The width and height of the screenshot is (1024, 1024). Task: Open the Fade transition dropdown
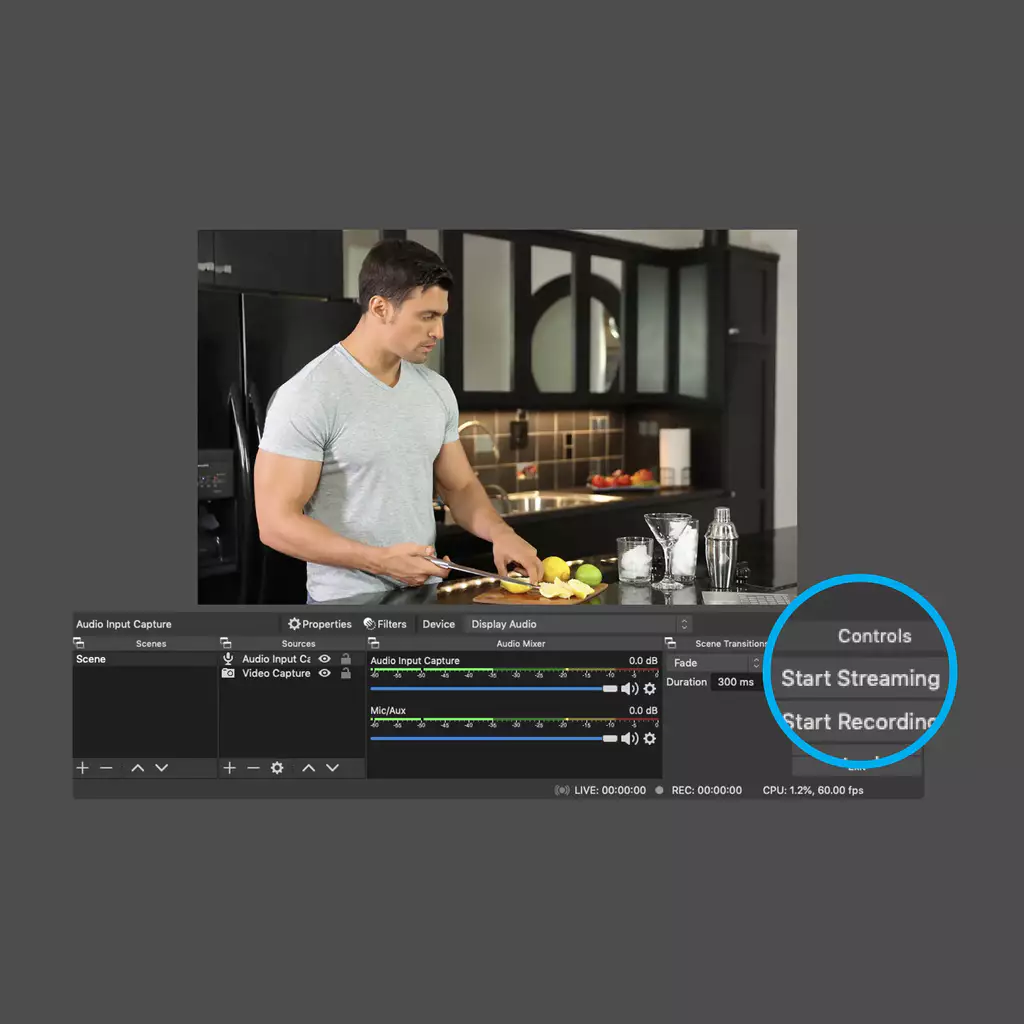tap(714, 663)
